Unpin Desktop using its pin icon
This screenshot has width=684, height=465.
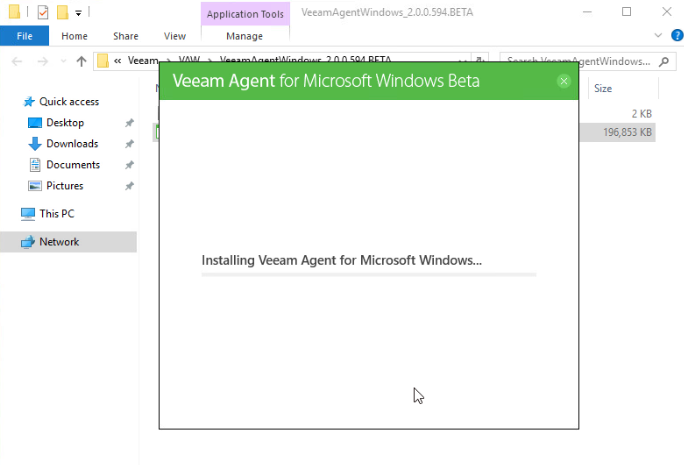pyautogui.click(x=129, y=123)
